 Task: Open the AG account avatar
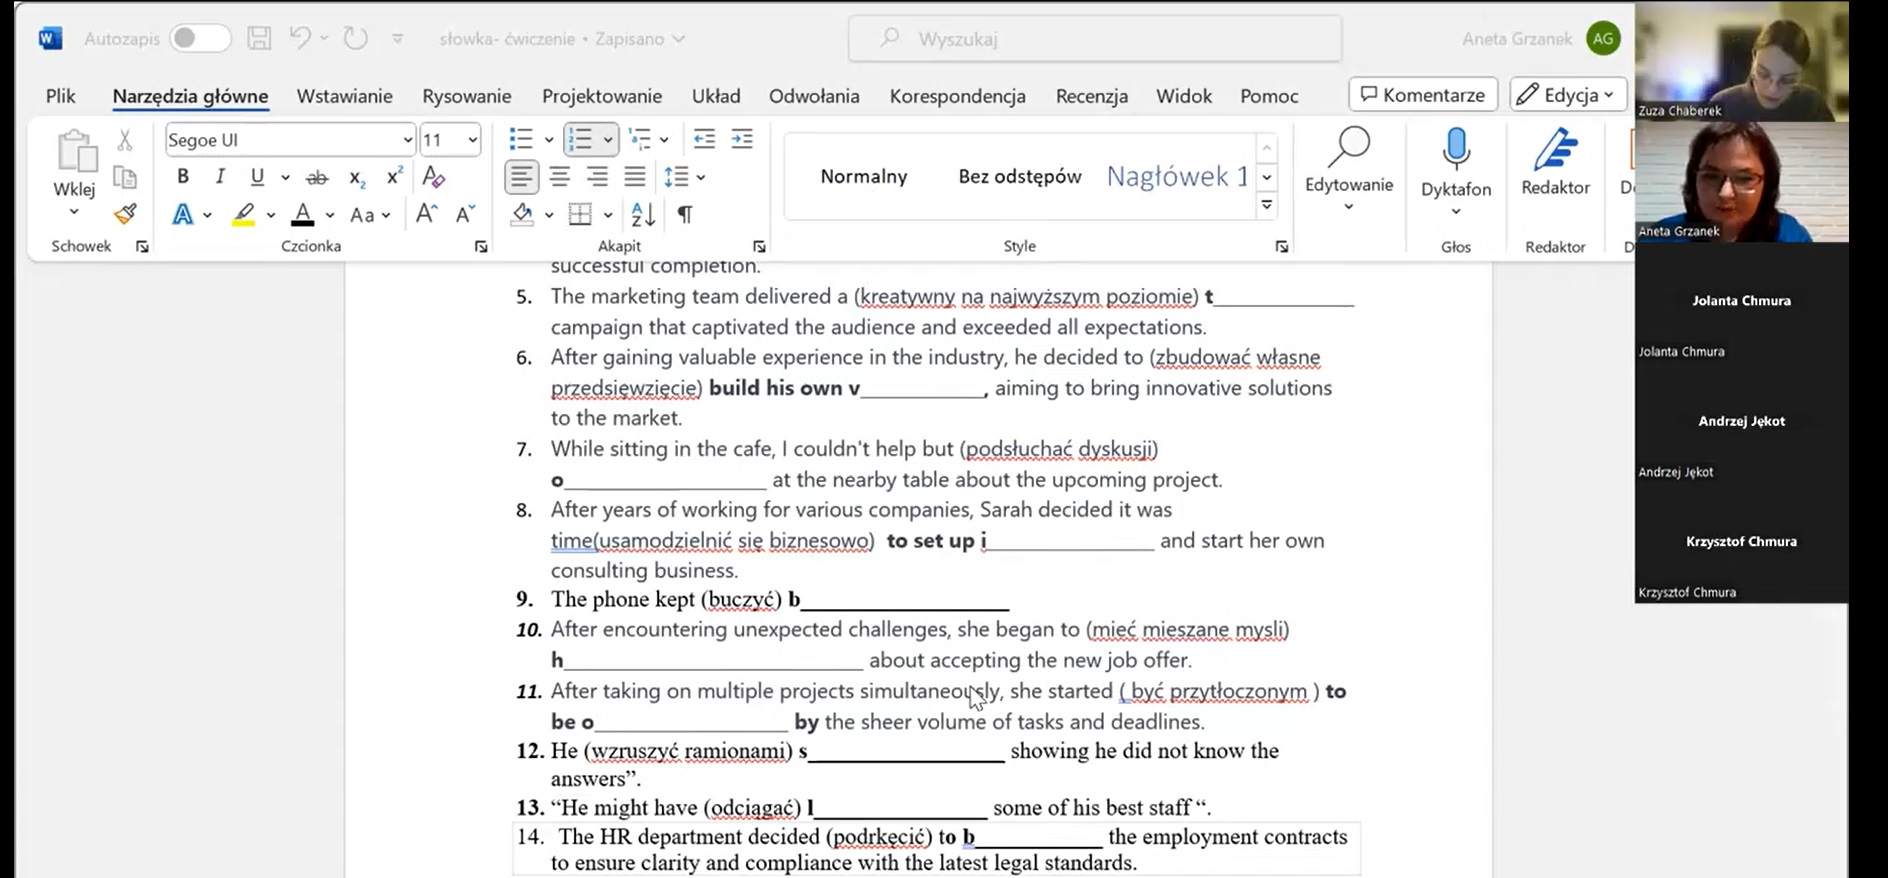point(1603,39)
